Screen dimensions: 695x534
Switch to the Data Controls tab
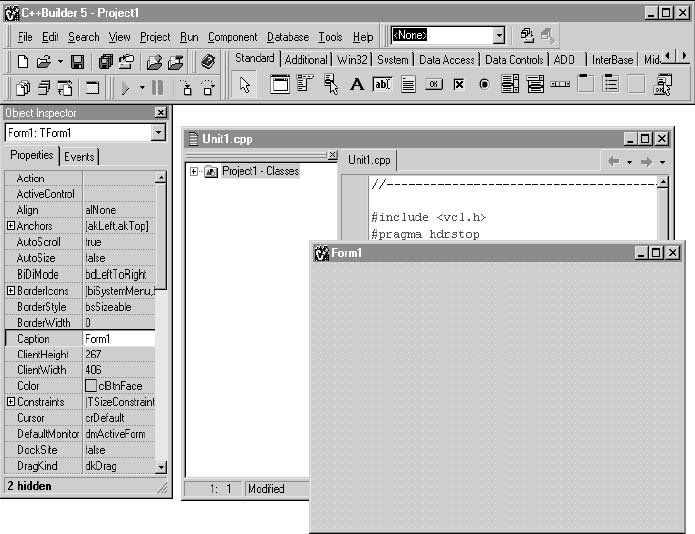tap(514, 60)
